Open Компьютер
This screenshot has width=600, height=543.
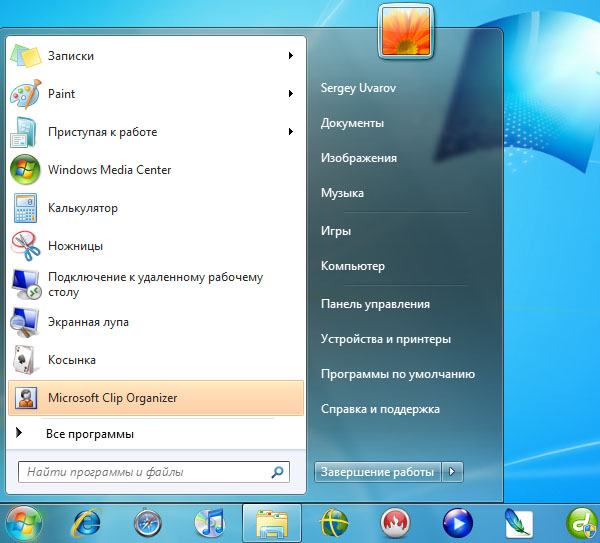[x=352, y=266]
